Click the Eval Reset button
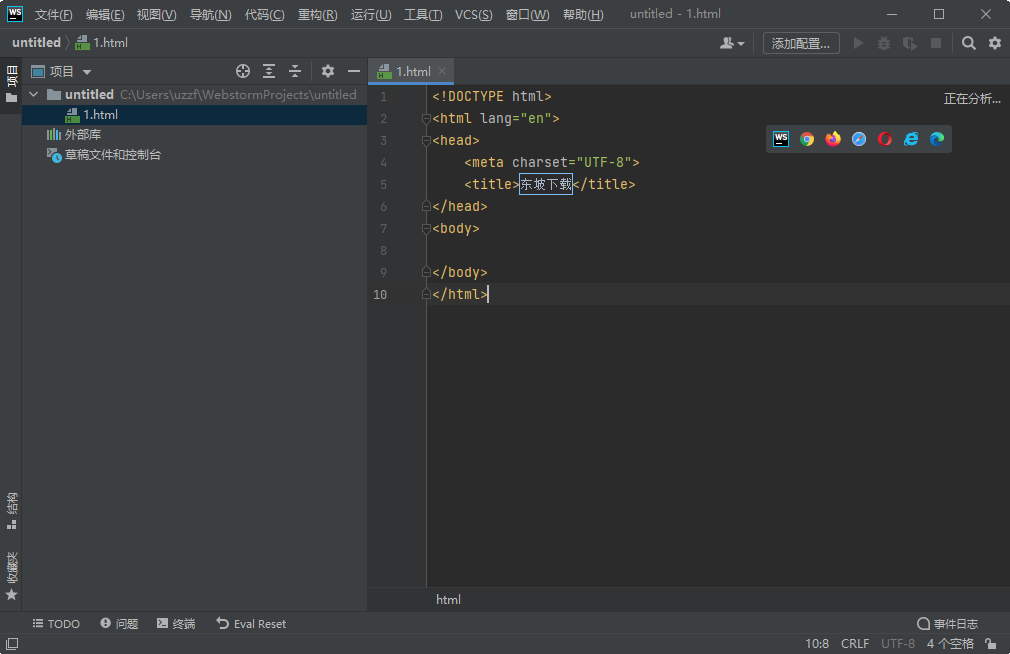Viewport: 1010px width, 654px height. (x=251, y=624)
